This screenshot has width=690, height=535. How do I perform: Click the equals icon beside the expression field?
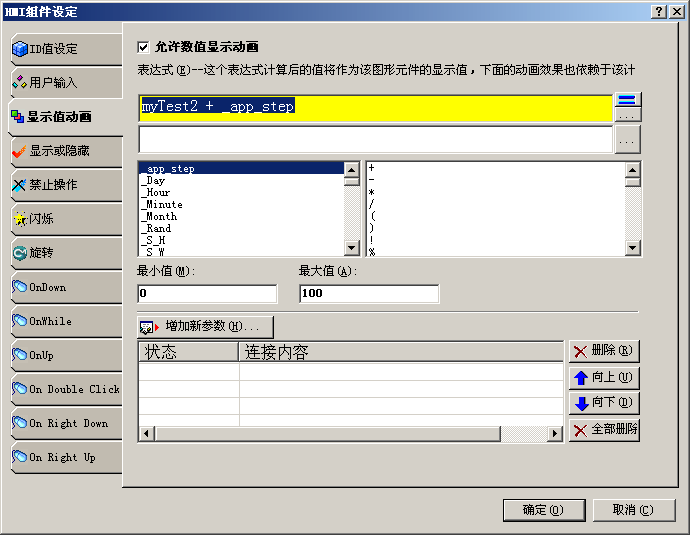627,101
